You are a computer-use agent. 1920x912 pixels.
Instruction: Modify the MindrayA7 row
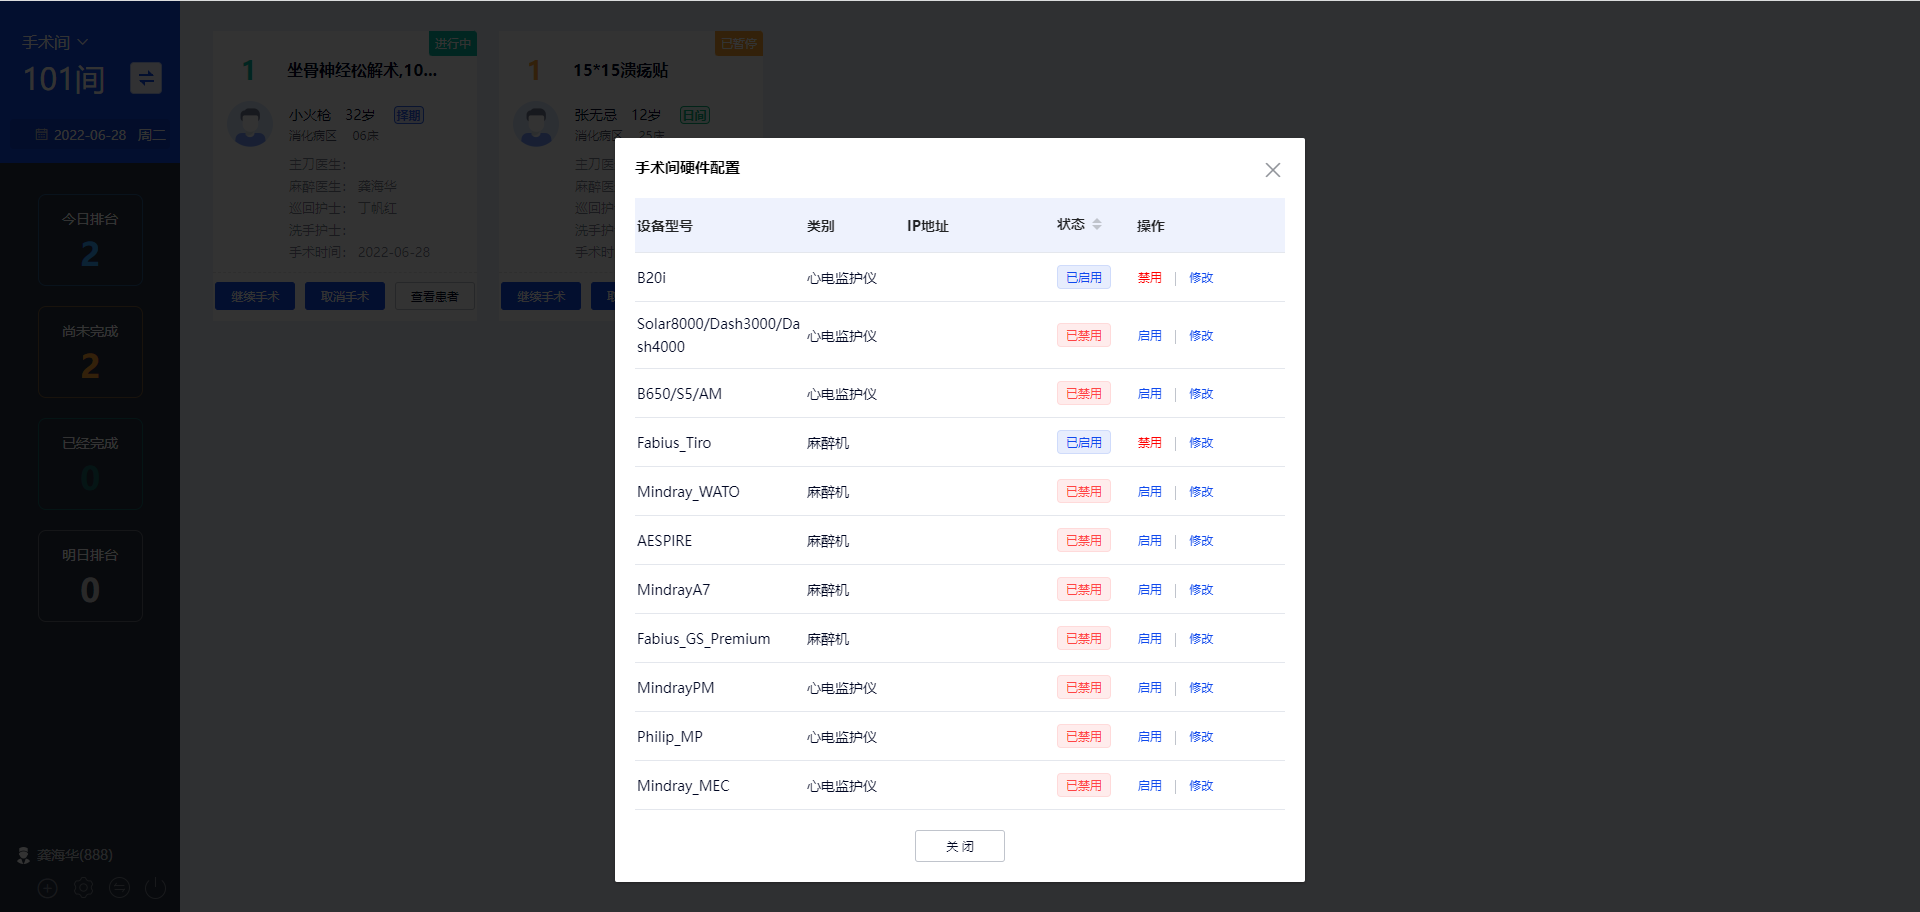pos(1200,590)
